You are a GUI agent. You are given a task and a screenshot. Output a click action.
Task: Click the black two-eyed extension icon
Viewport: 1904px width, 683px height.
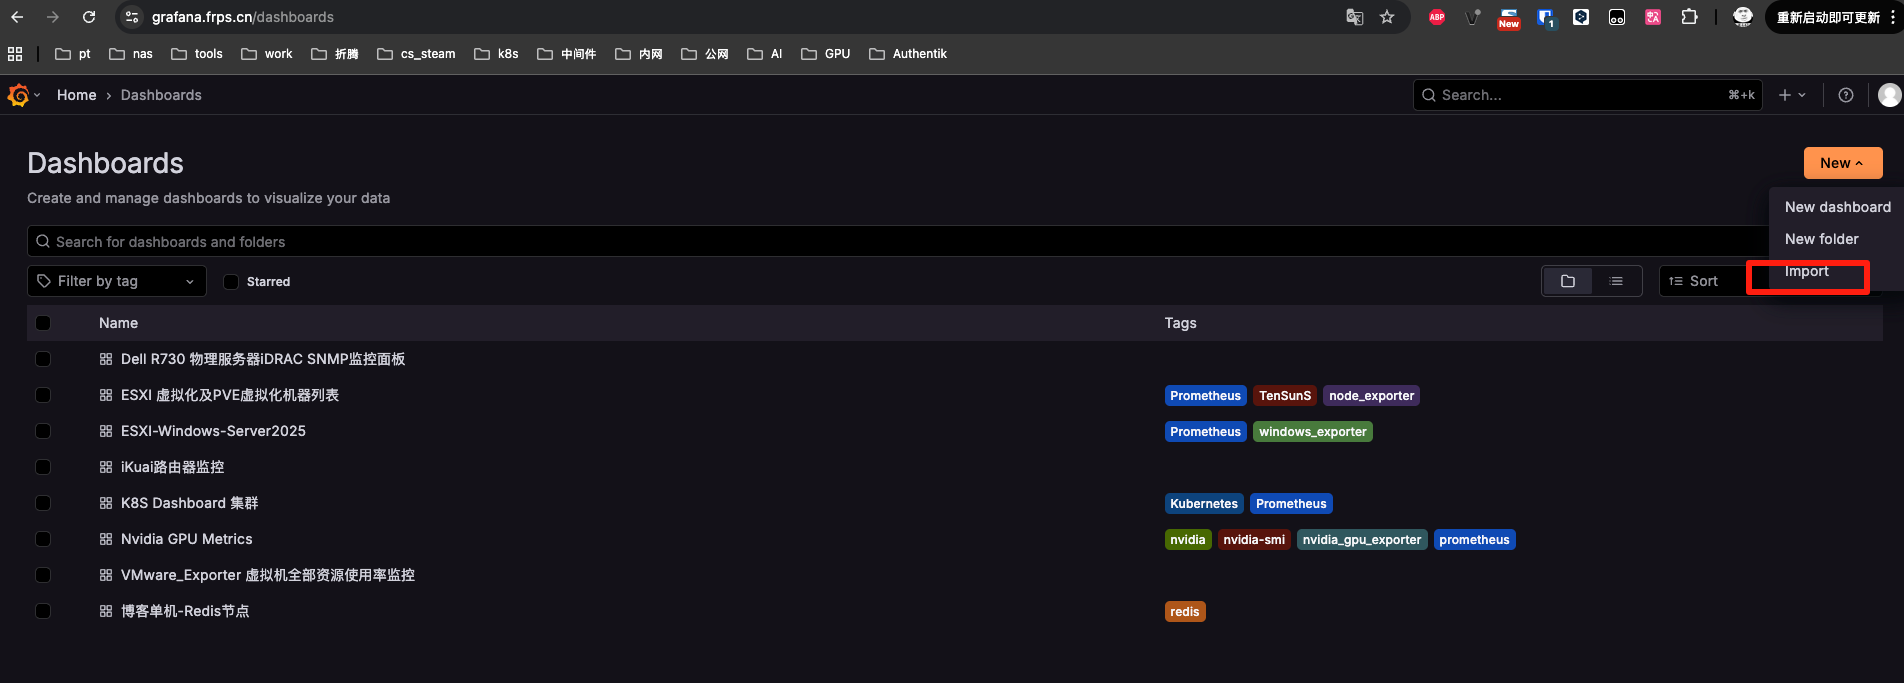(x=1617, y=17)
